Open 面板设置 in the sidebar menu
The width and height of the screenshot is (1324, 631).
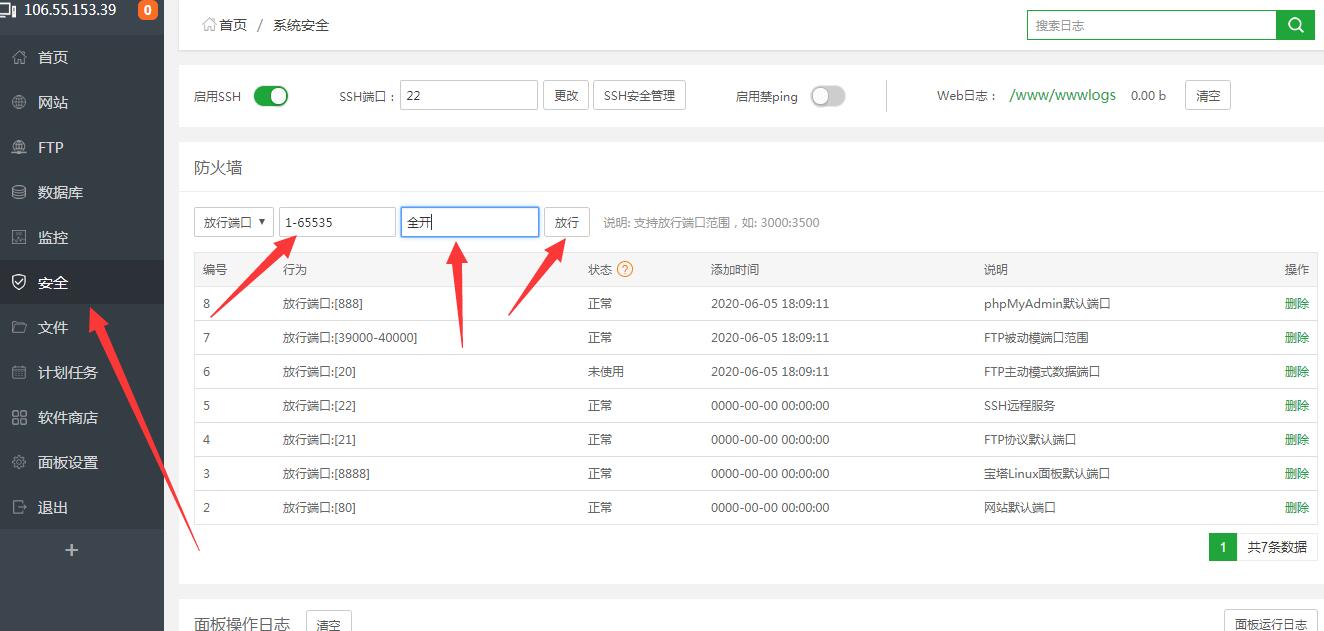67,462
